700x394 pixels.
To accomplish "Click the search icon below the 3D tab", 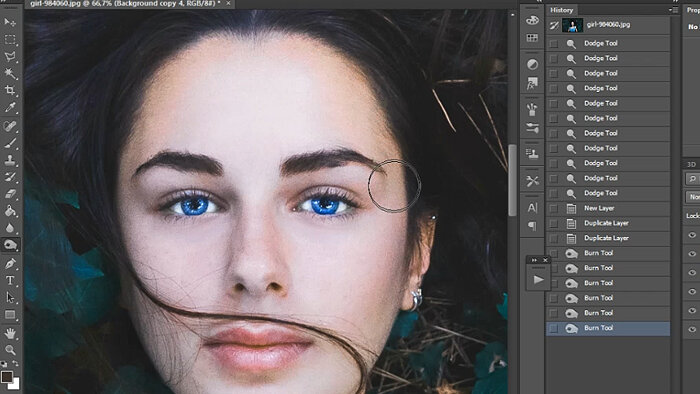I will click(692, 179).
